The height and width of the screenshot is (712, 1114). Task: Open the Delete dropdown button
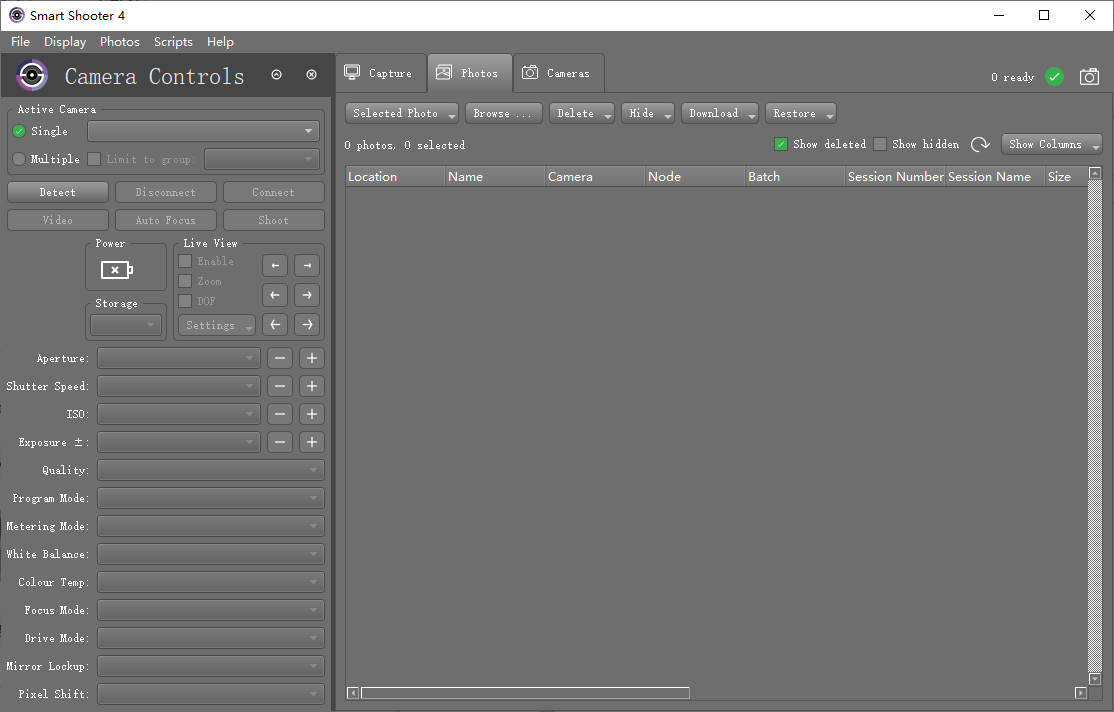point(582,113)
